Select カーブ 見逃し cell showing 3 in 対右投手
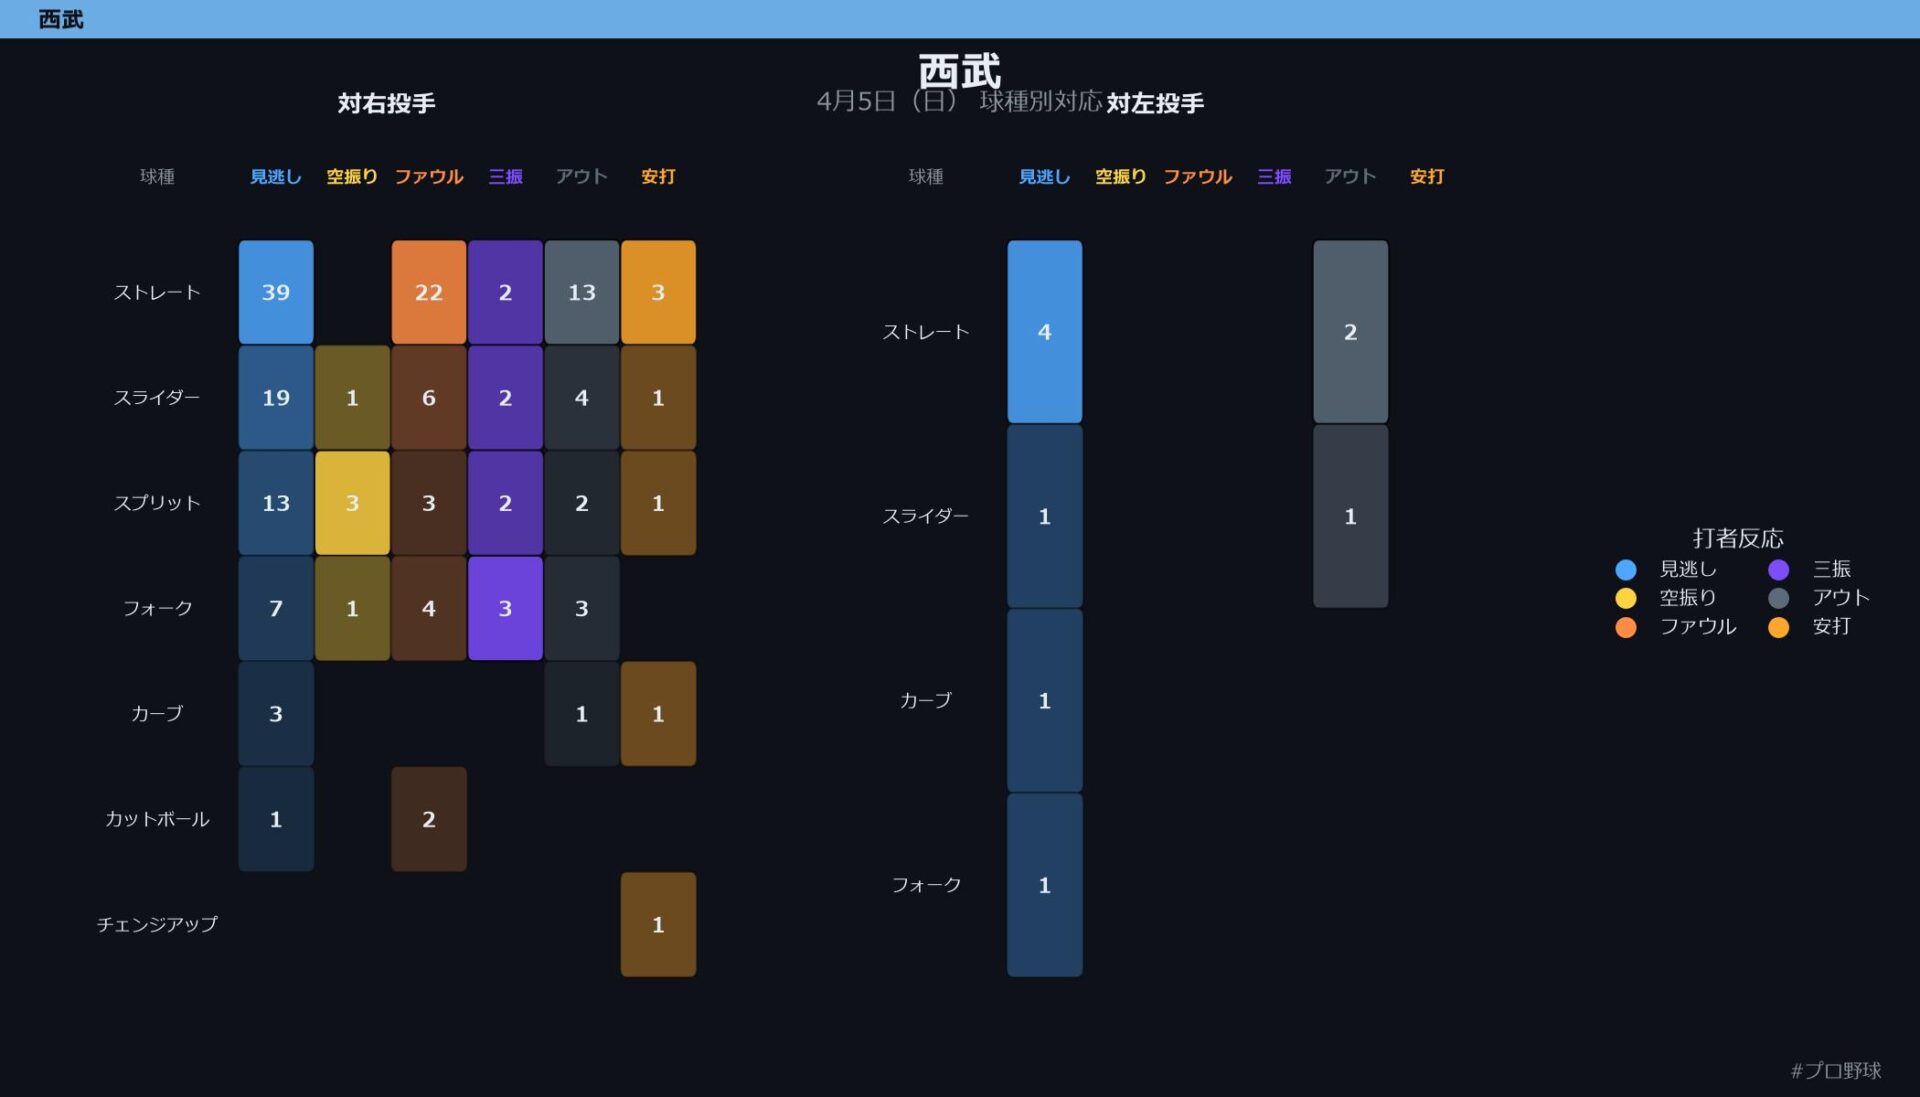Image resolution: width=1920 pixels, height=1097 pixels. click(276, 714)
